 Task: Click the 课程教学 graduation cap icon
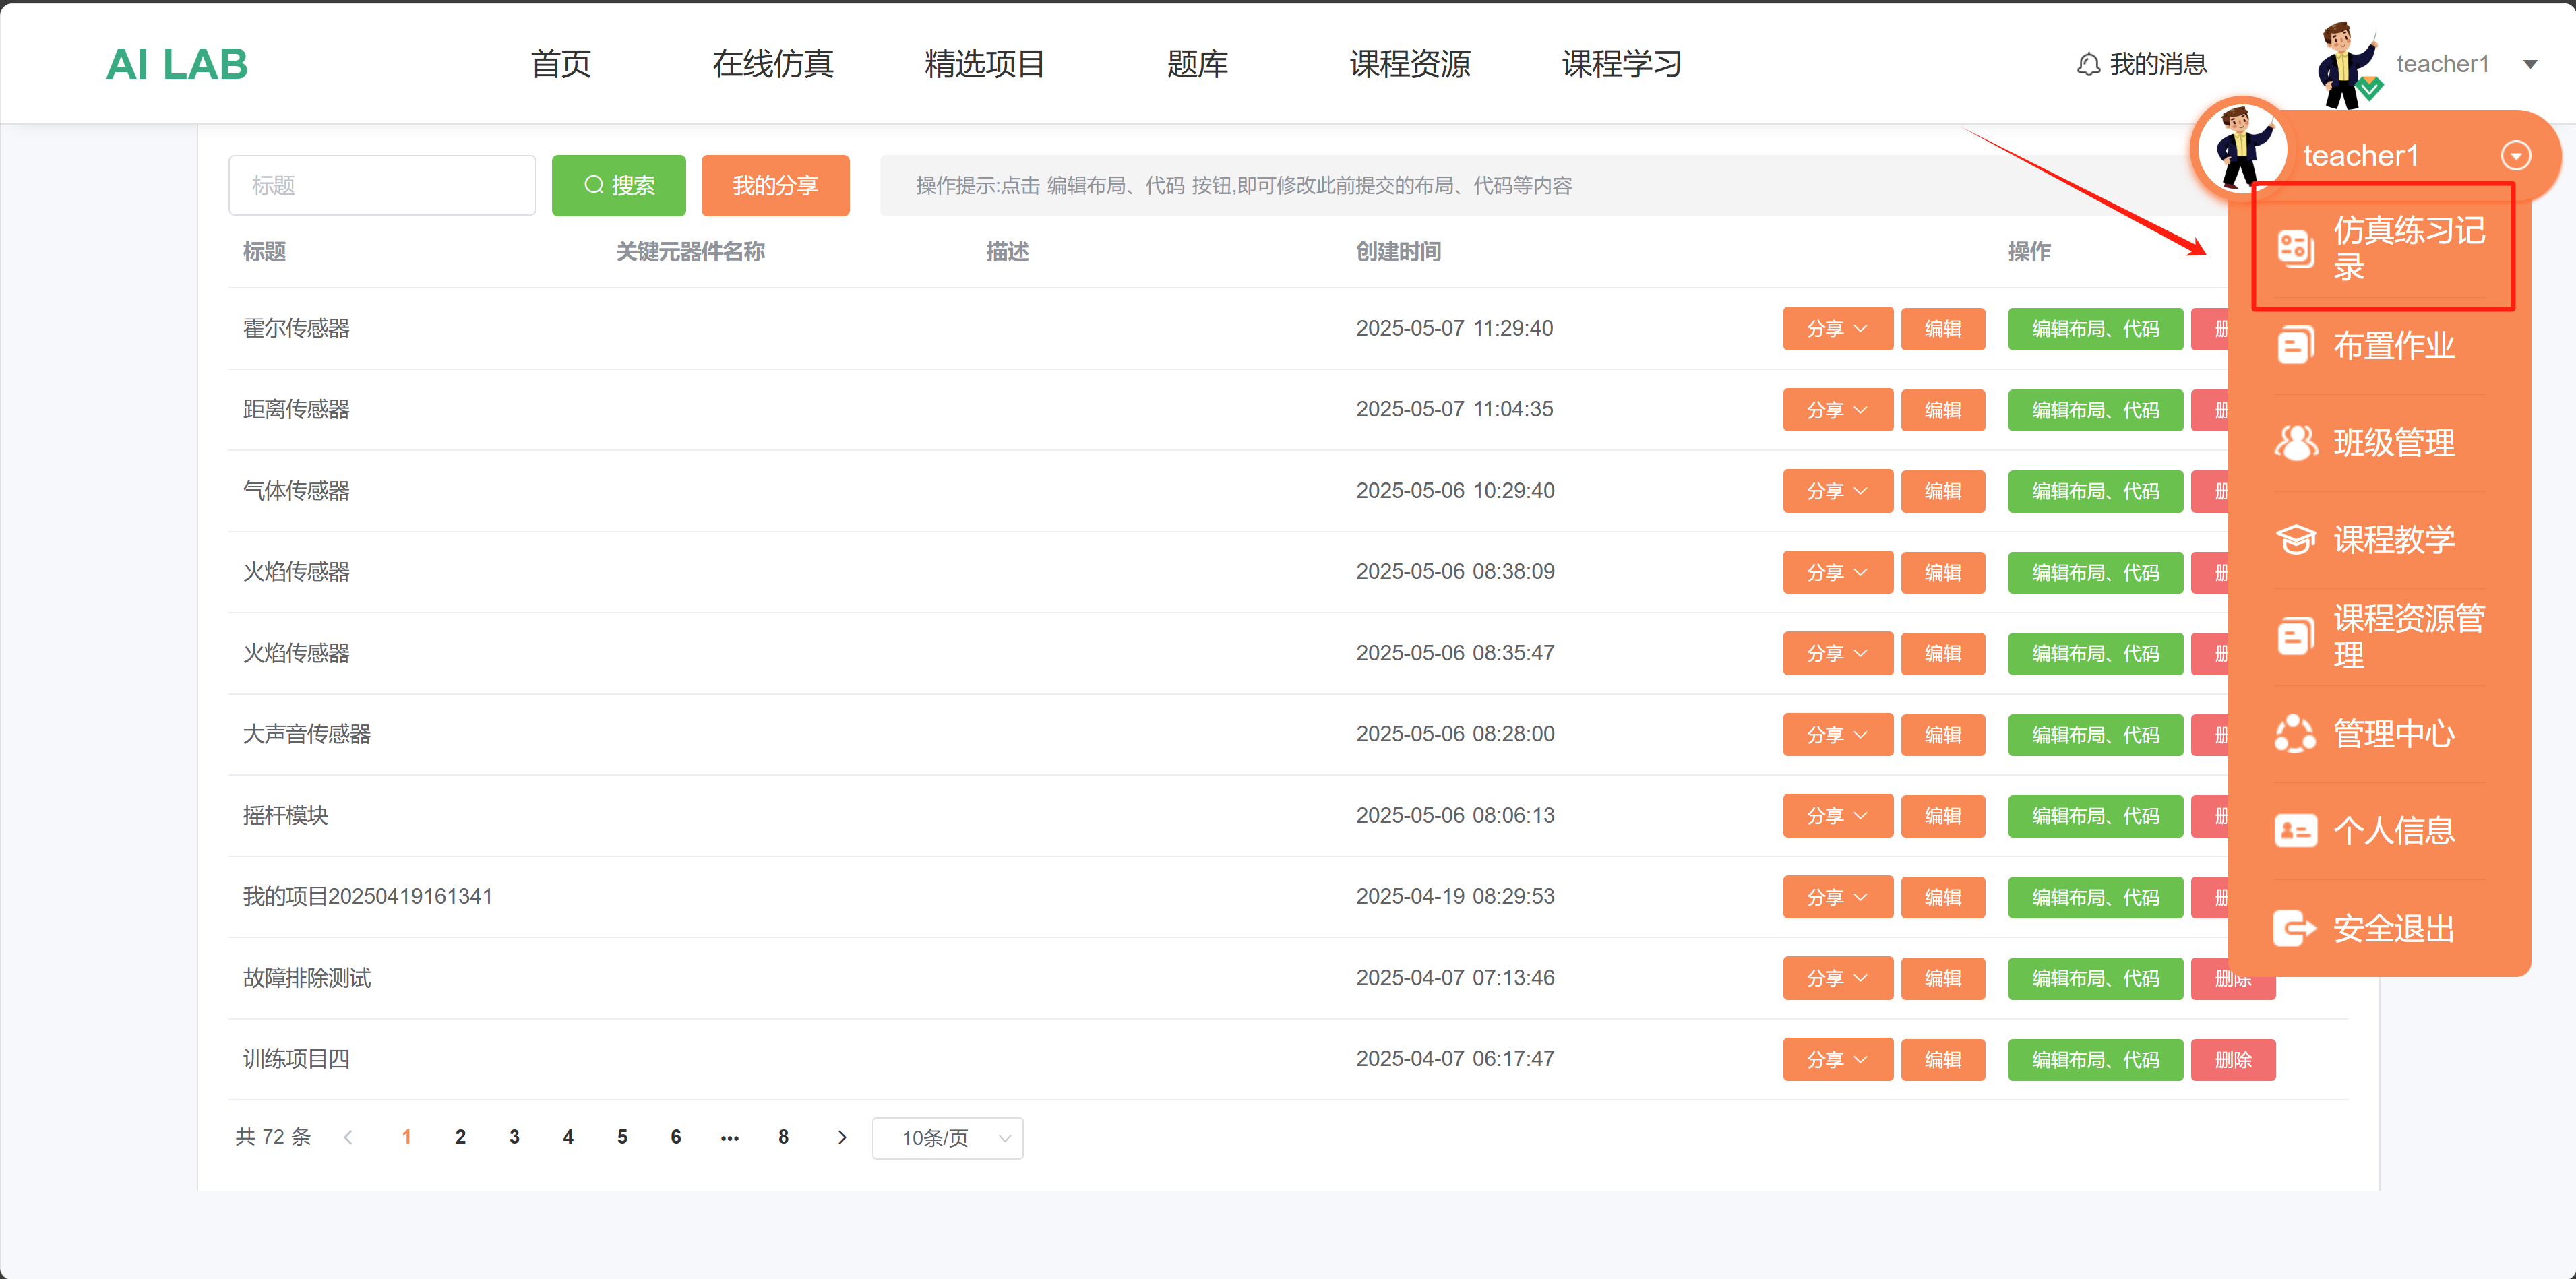tap(2295, 539)
